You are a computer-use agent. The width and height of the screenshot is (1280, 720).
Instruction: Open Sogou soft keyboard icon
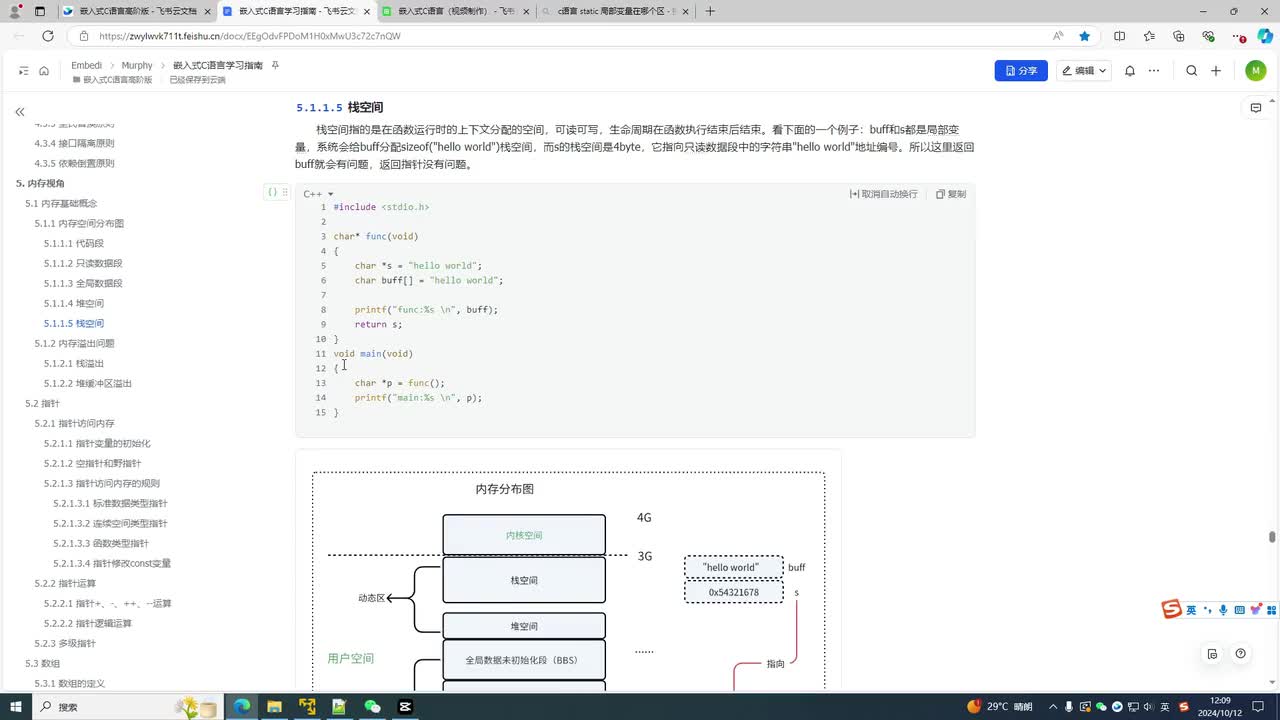(x=1239, y=610)
